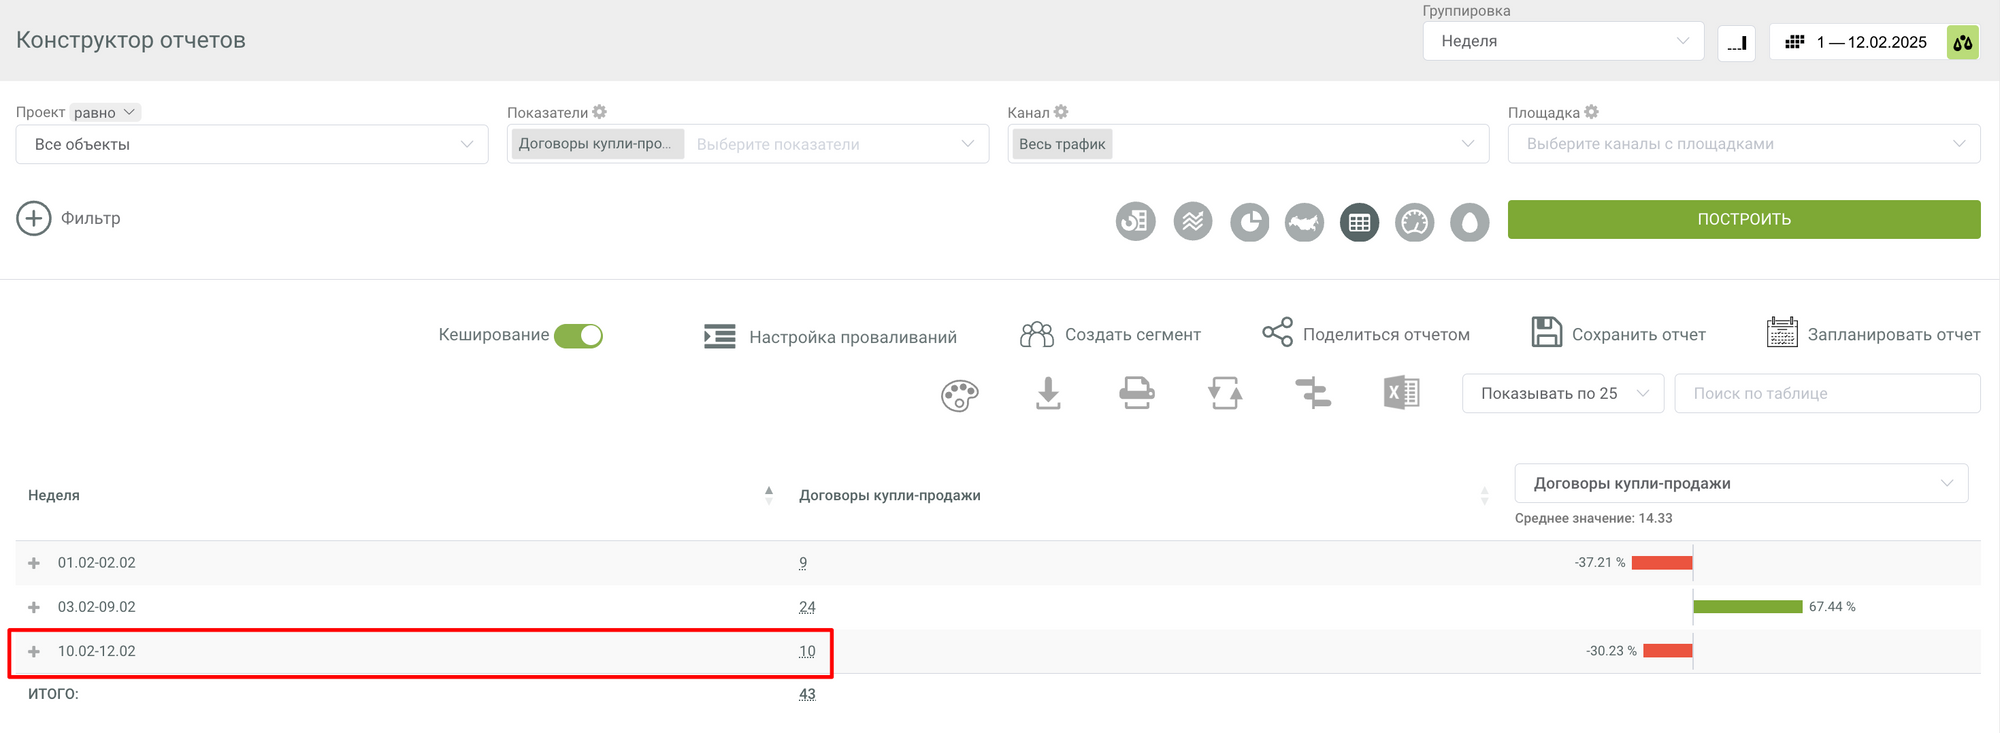The height and width of the screenshot is (733, 2000).
Task: Open Настройка проваливаний settings
Action: pyautogui.click(x=830, y=337)
